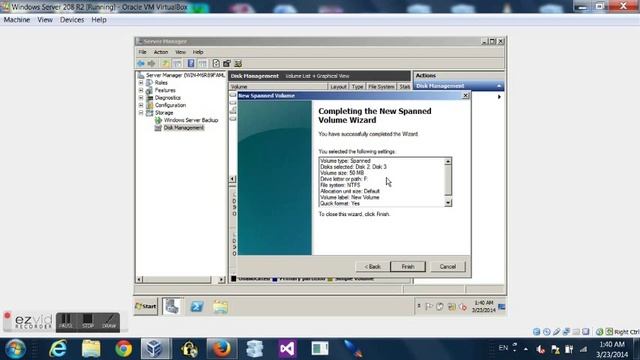
Task: Open the host Windows Start orb
Action: point(16,349)
